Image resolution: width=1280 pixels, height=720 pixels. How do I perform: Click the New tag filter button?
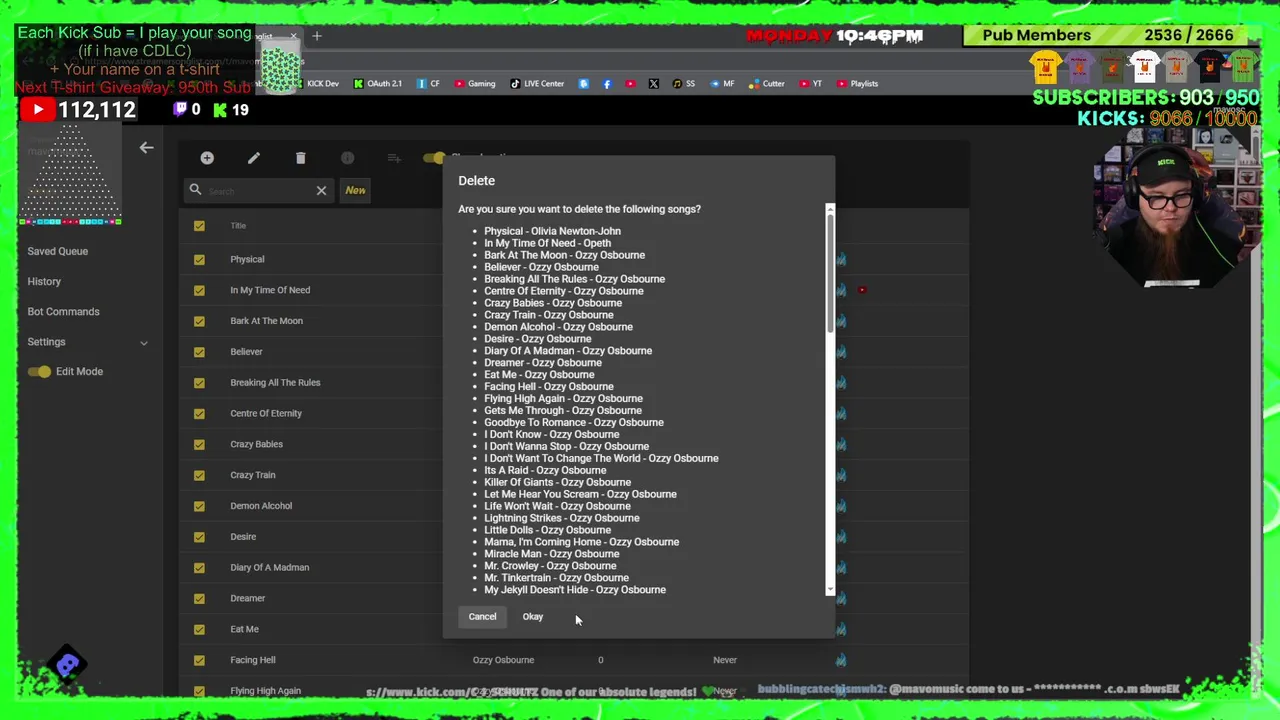tap(355, 190)
